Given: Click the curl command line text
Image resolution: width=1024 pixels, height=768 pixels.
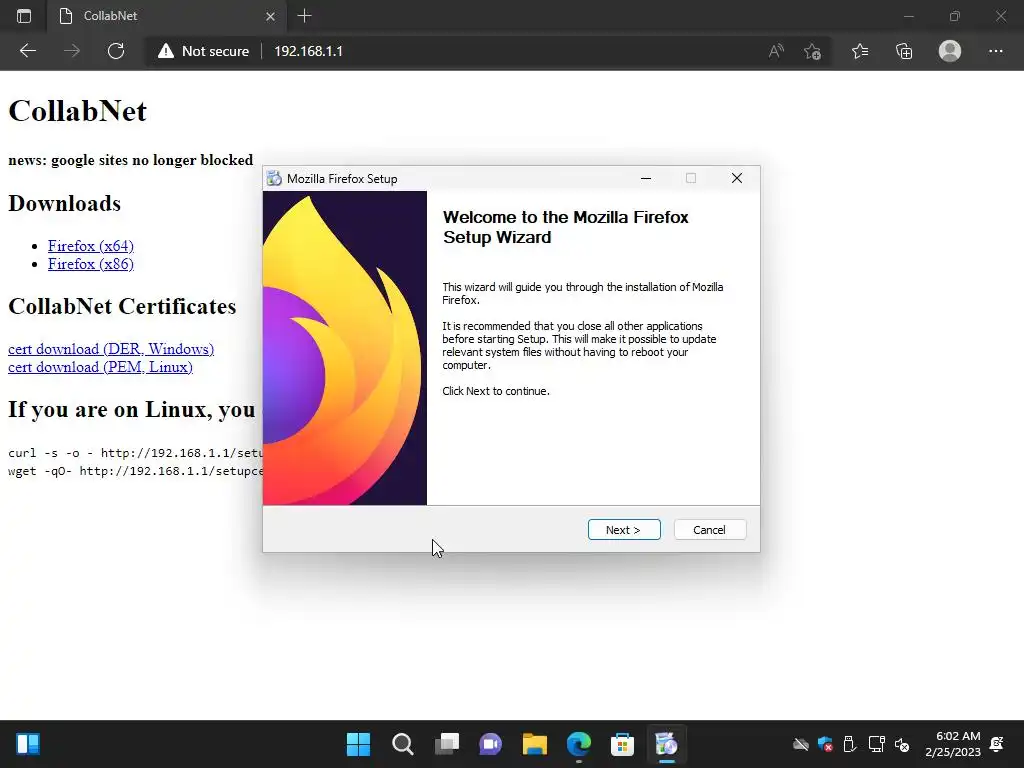Looking at the screenshot, I should click(x=135, y=453).
